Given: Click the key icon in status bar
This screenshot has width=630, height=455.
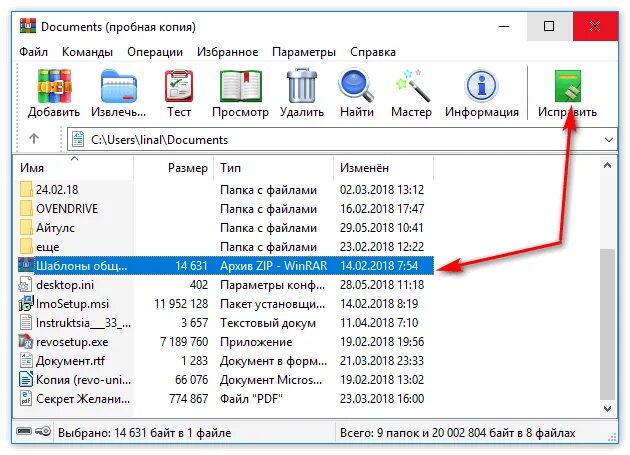Looking at the screenshot, I should 43,431.
